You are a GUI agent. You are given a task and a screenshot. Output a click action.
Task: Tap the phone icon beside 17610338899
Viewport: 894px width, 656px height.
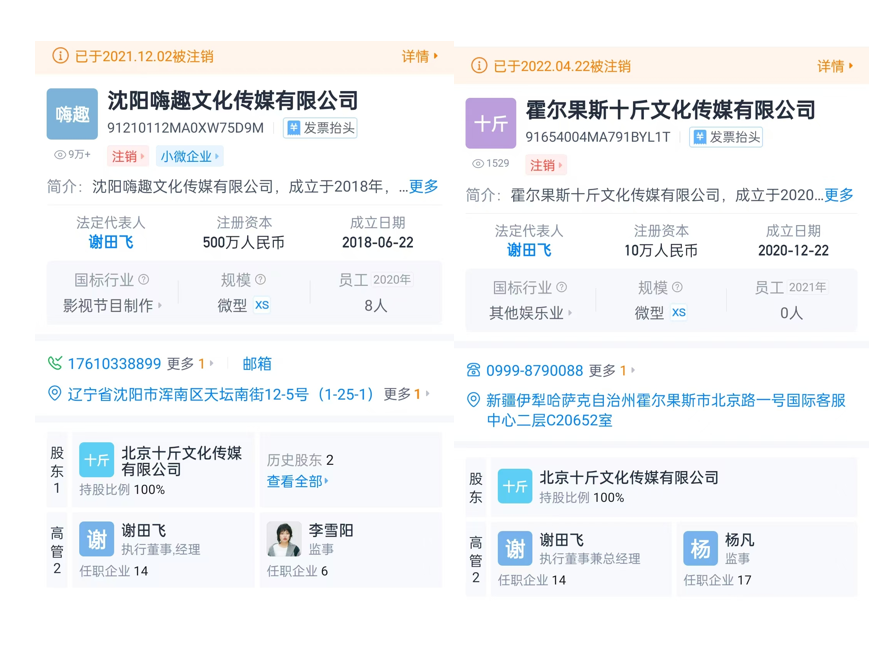[55, 363]
